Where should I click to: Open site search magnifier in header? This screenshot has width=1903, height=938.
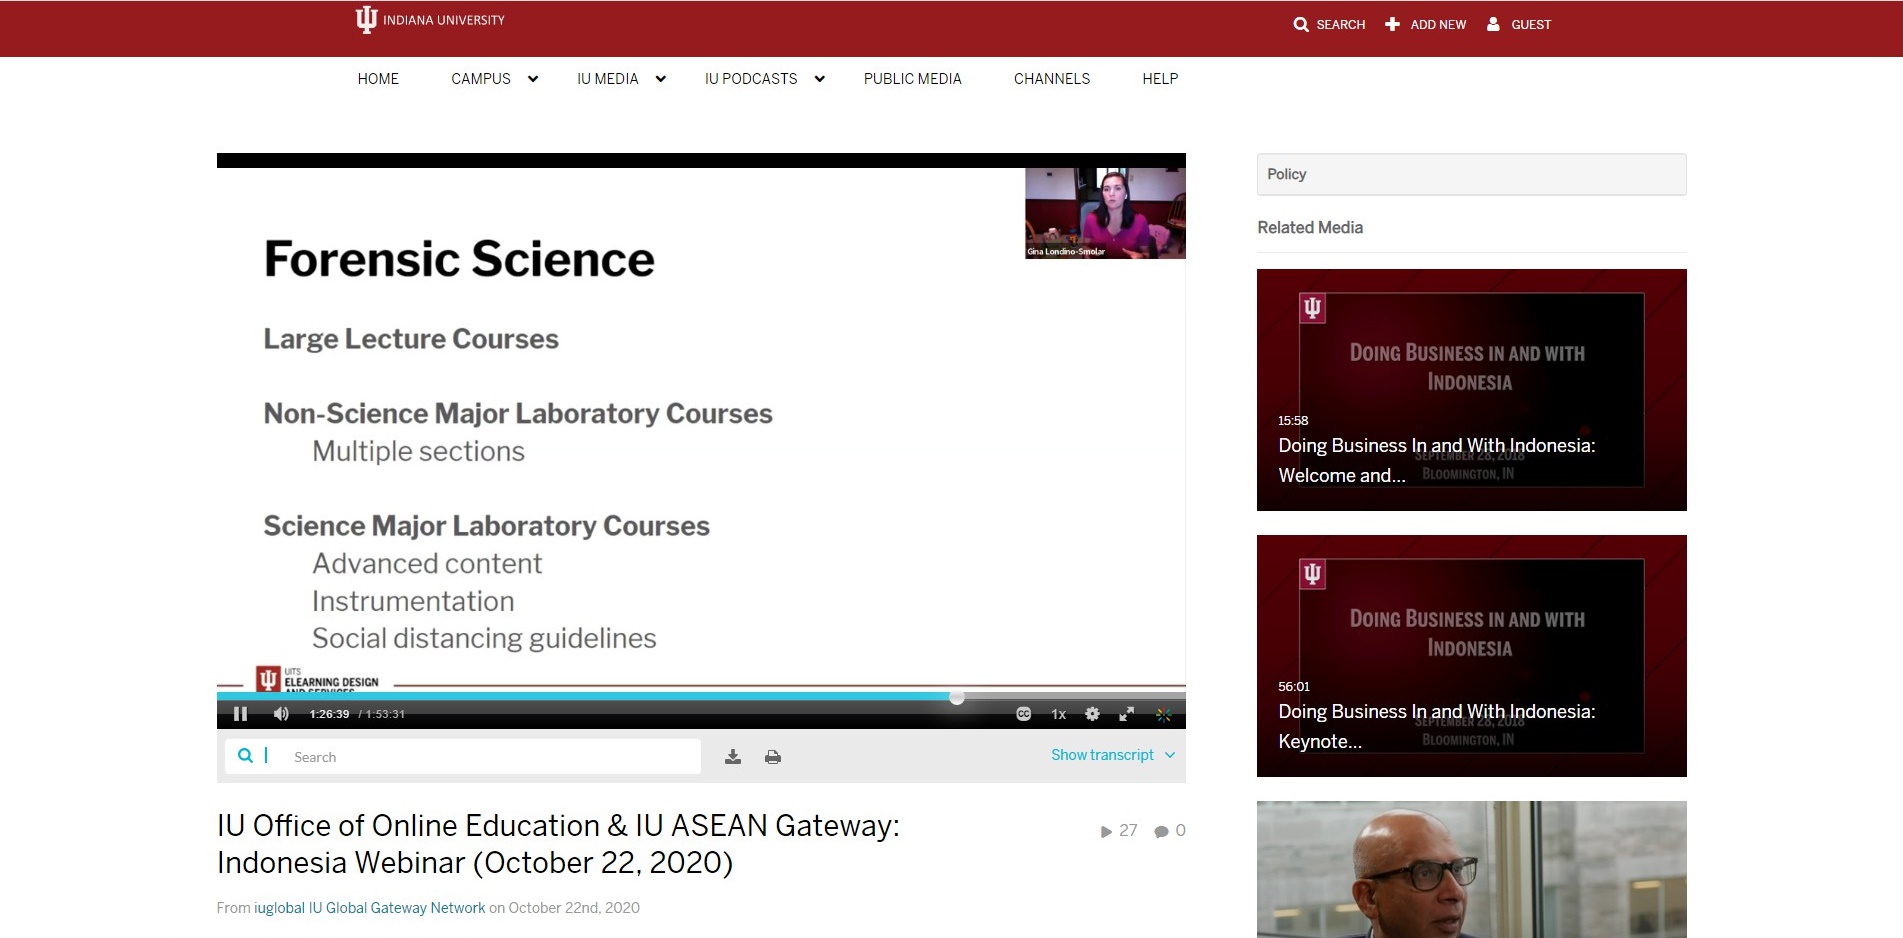1300,24
